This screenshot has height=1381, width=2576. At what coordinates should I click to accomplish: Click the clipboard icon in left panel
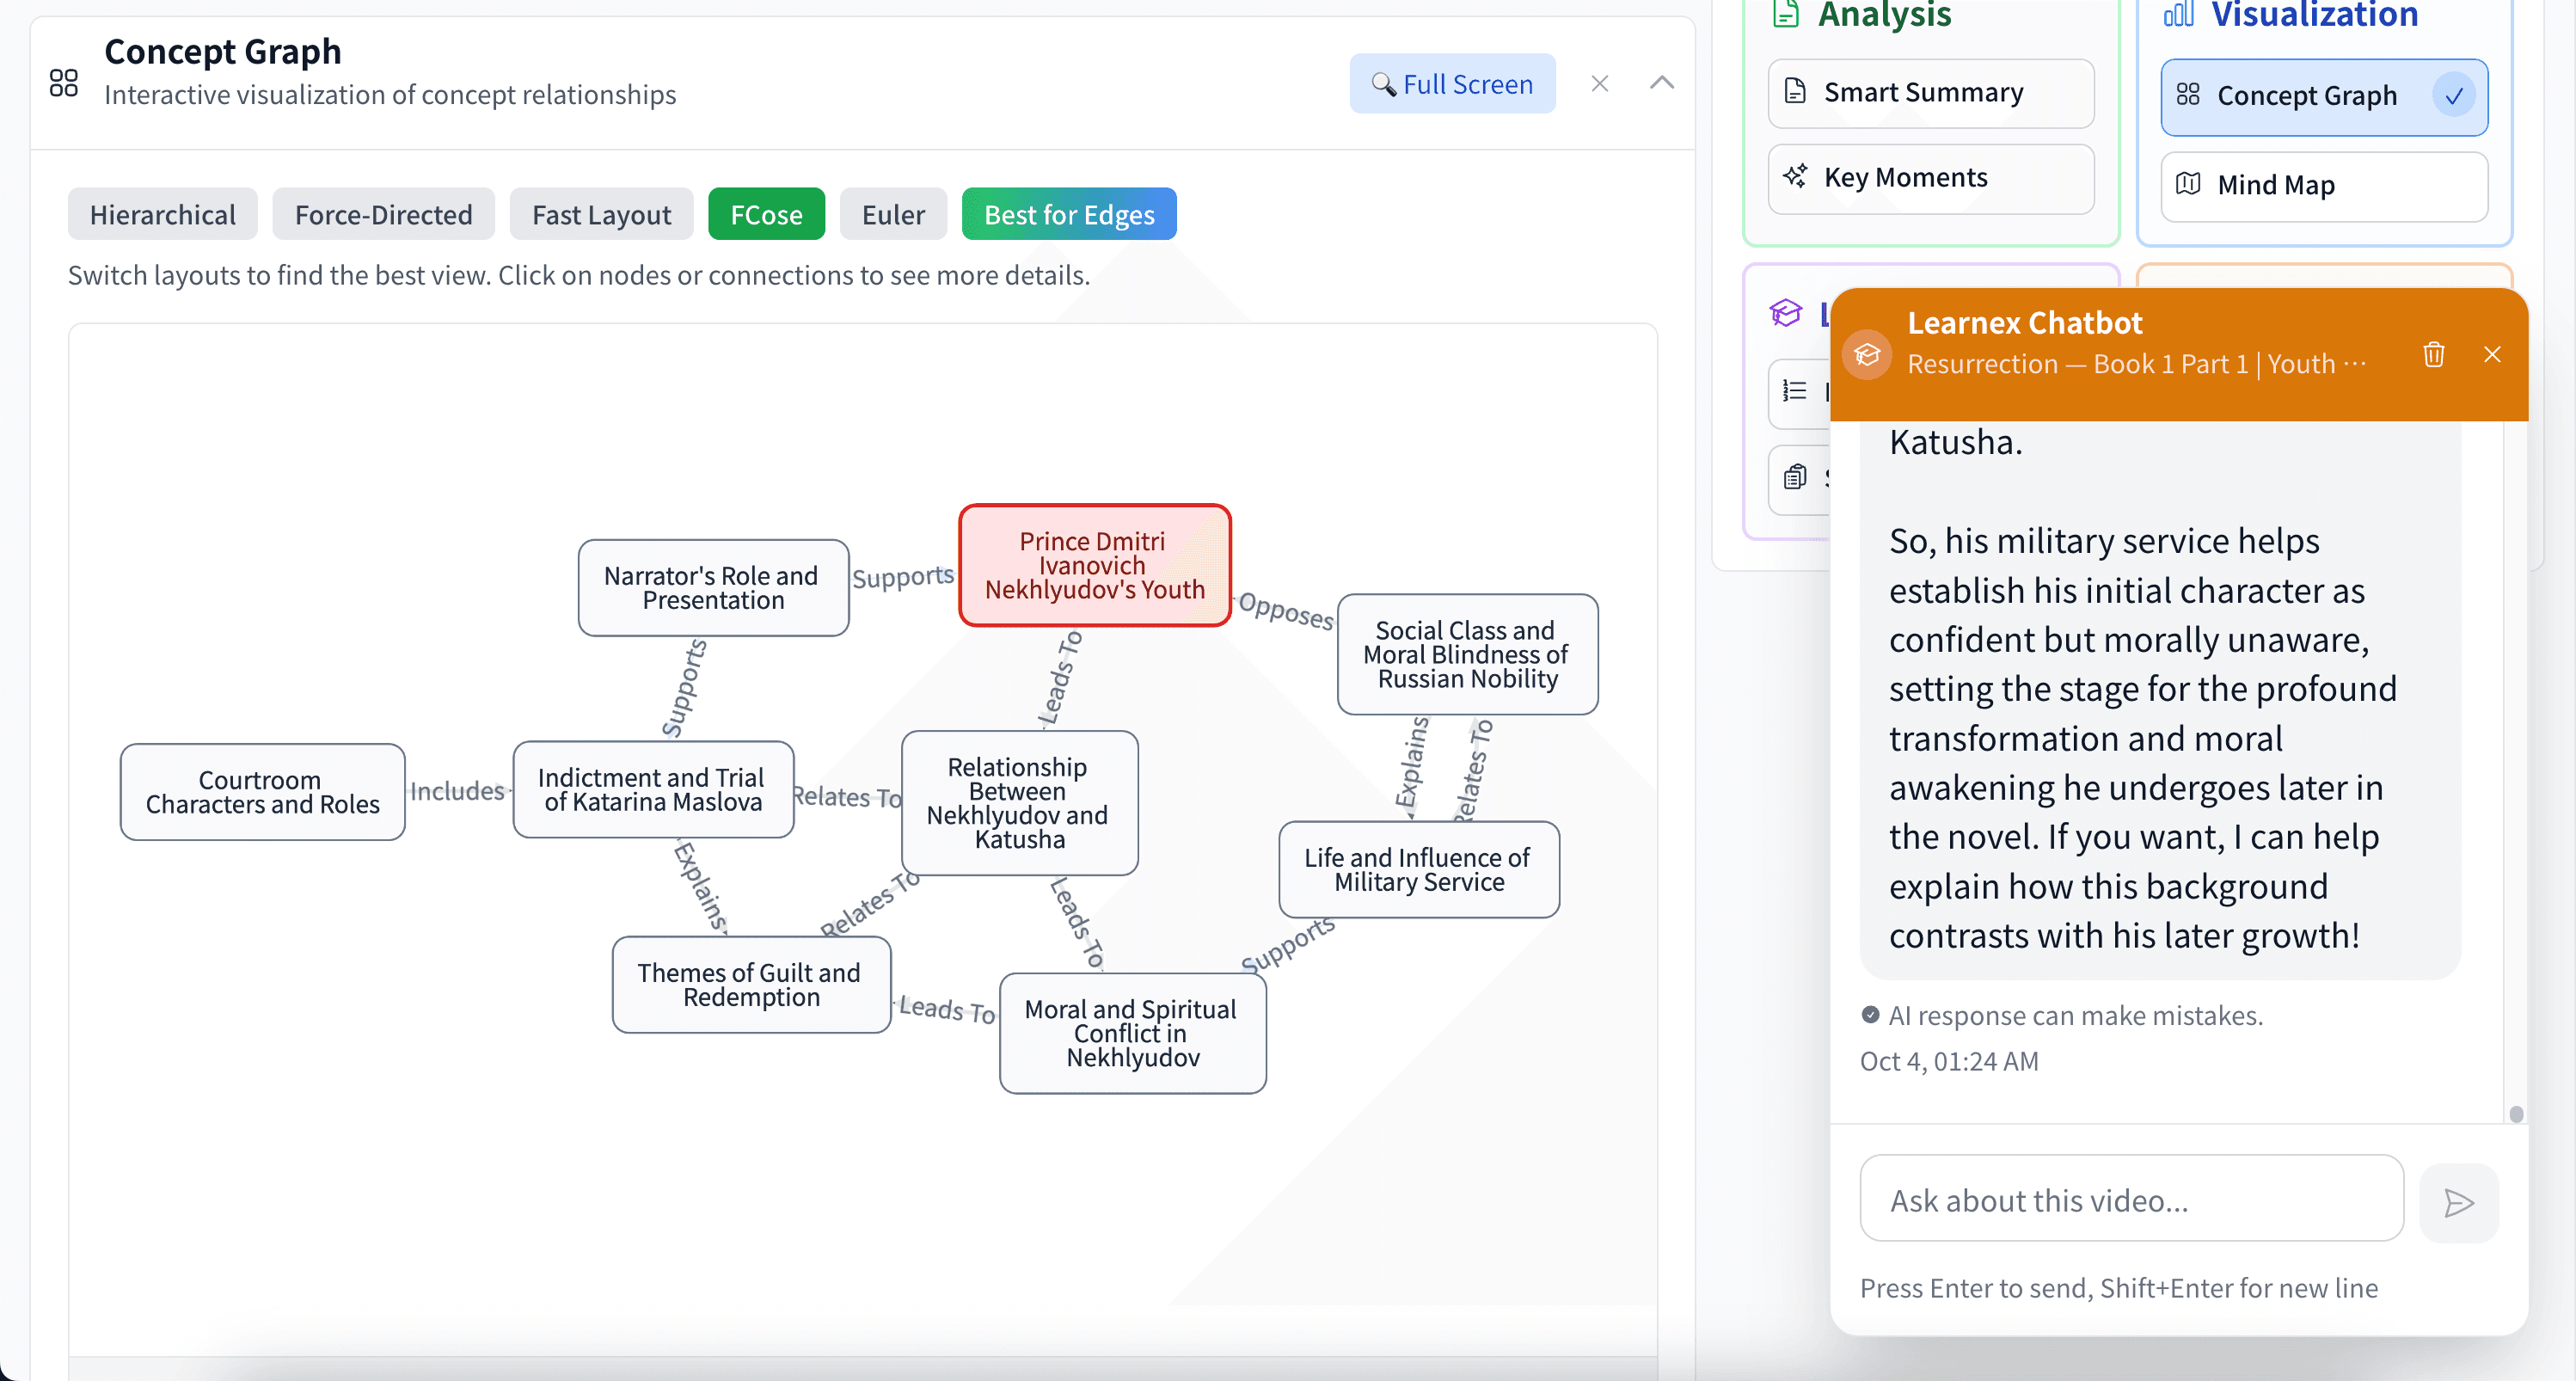coord(1794,478)
